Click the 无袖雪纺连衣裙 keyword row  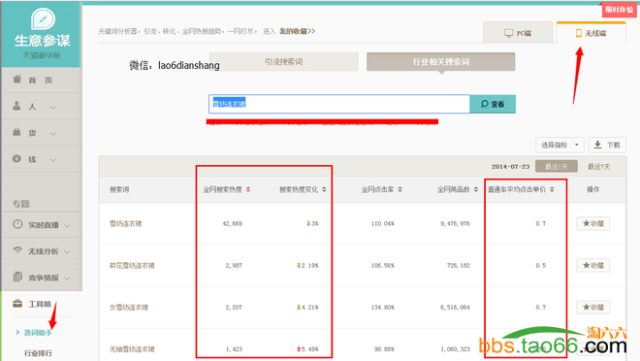click(x=132, y=349)
